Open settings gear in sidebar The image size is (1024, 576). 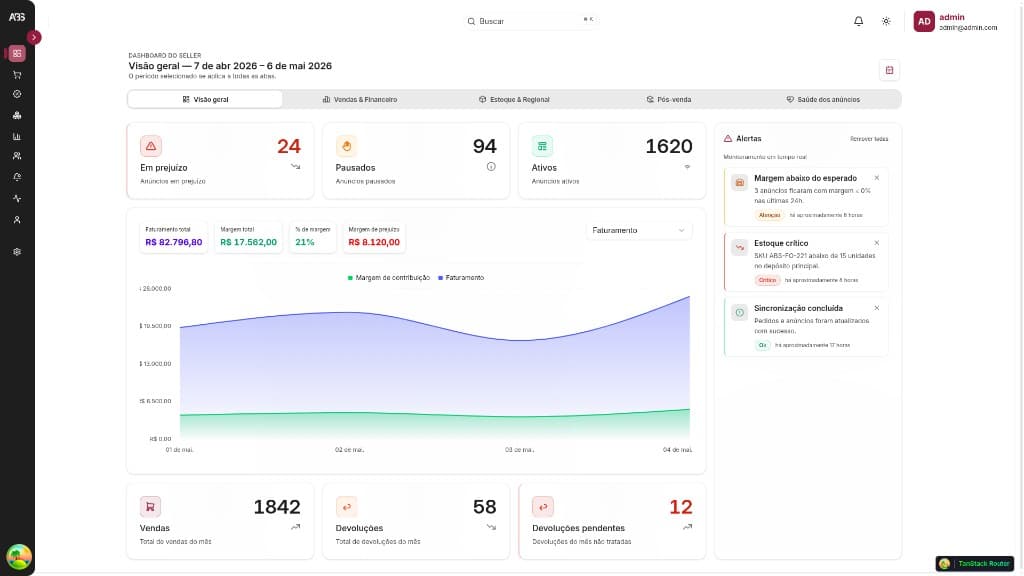(17, 251)
